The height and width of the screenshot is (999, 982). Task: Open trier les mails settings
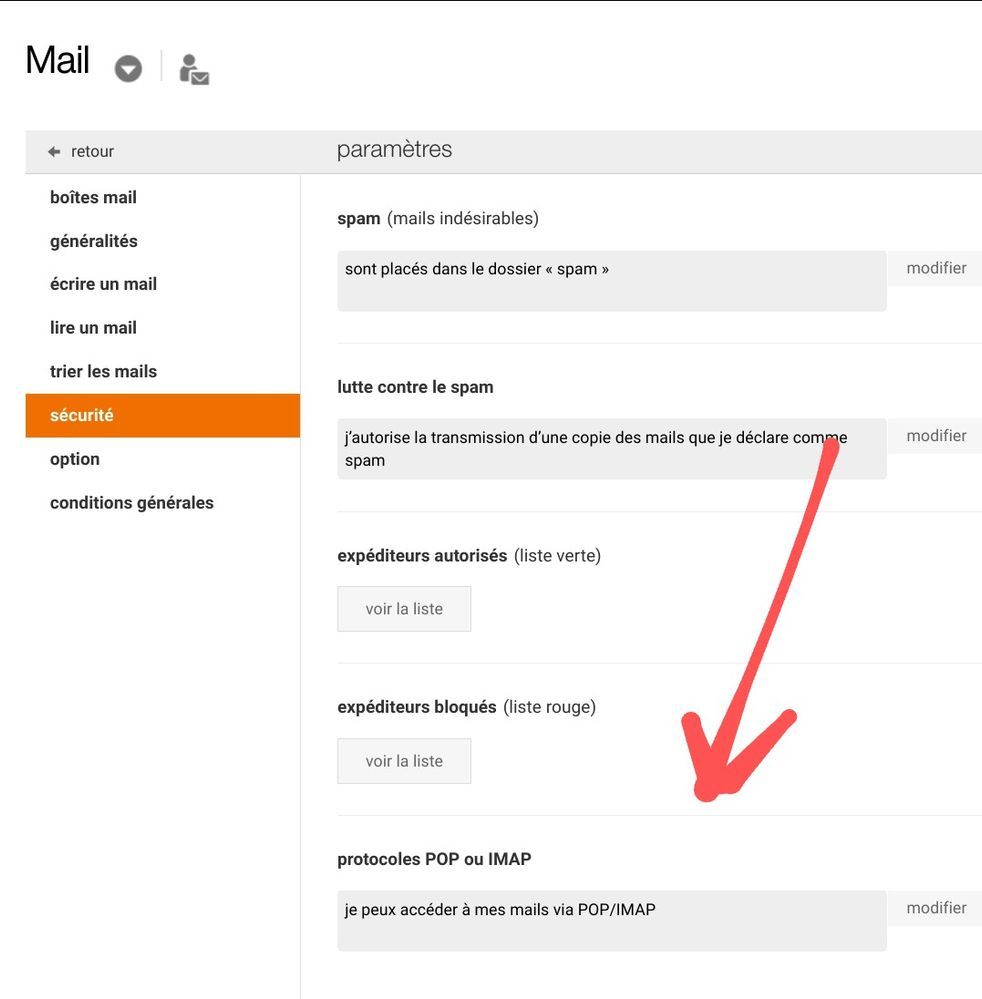[x=103, y=369]
